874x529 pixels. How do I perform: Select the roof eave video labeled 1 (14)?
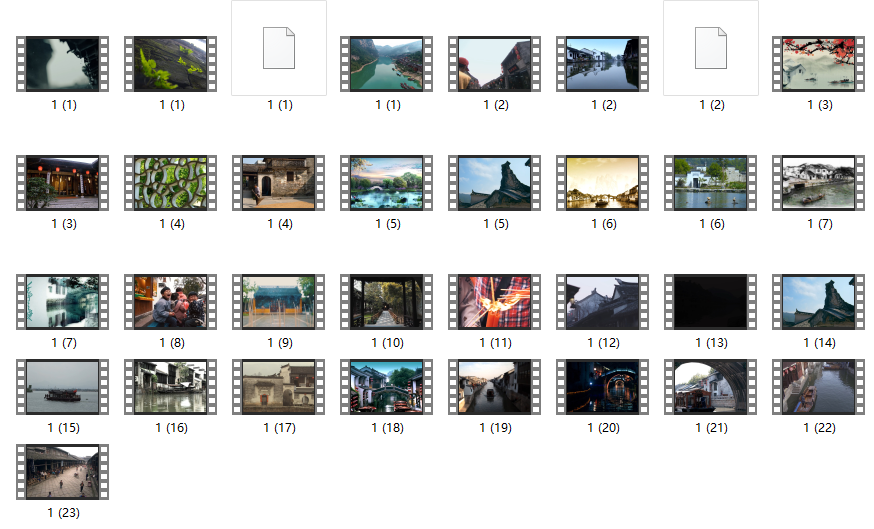coord(818,302)
